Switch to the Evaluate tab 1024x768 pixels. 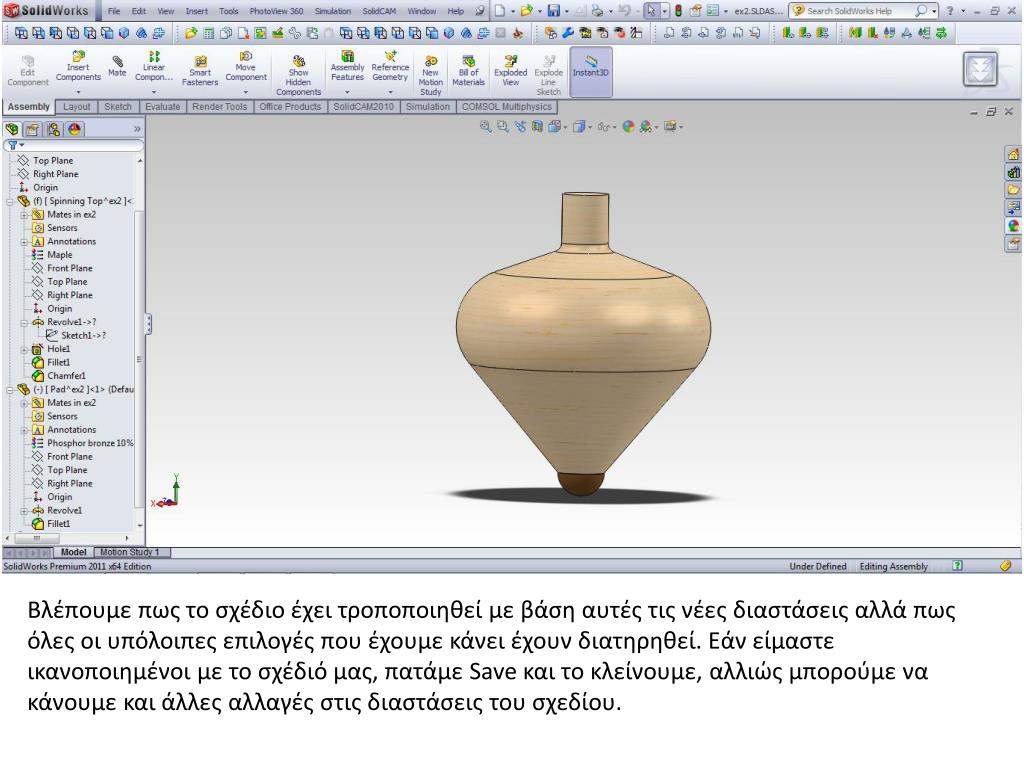(x=162, y=107)
